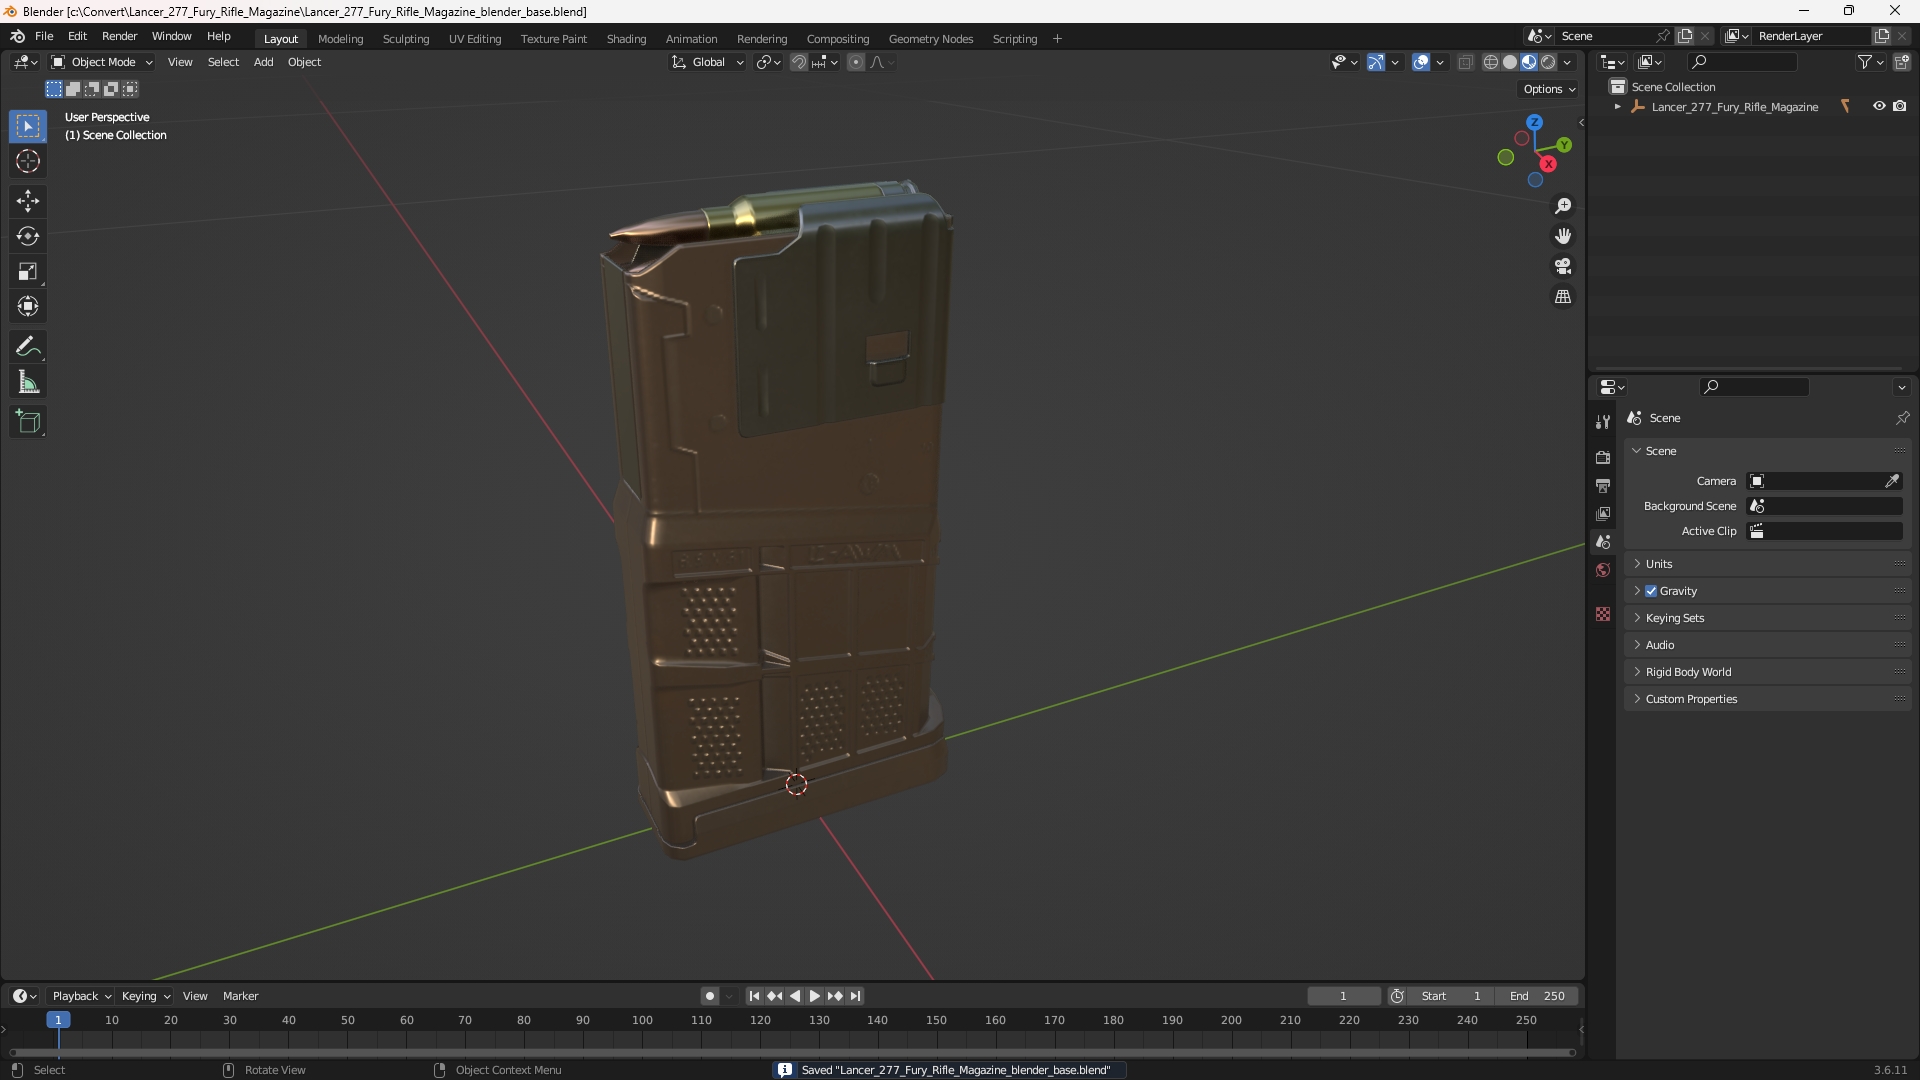
Task: Click the End frame field
Action: (x=1537, y=996)
